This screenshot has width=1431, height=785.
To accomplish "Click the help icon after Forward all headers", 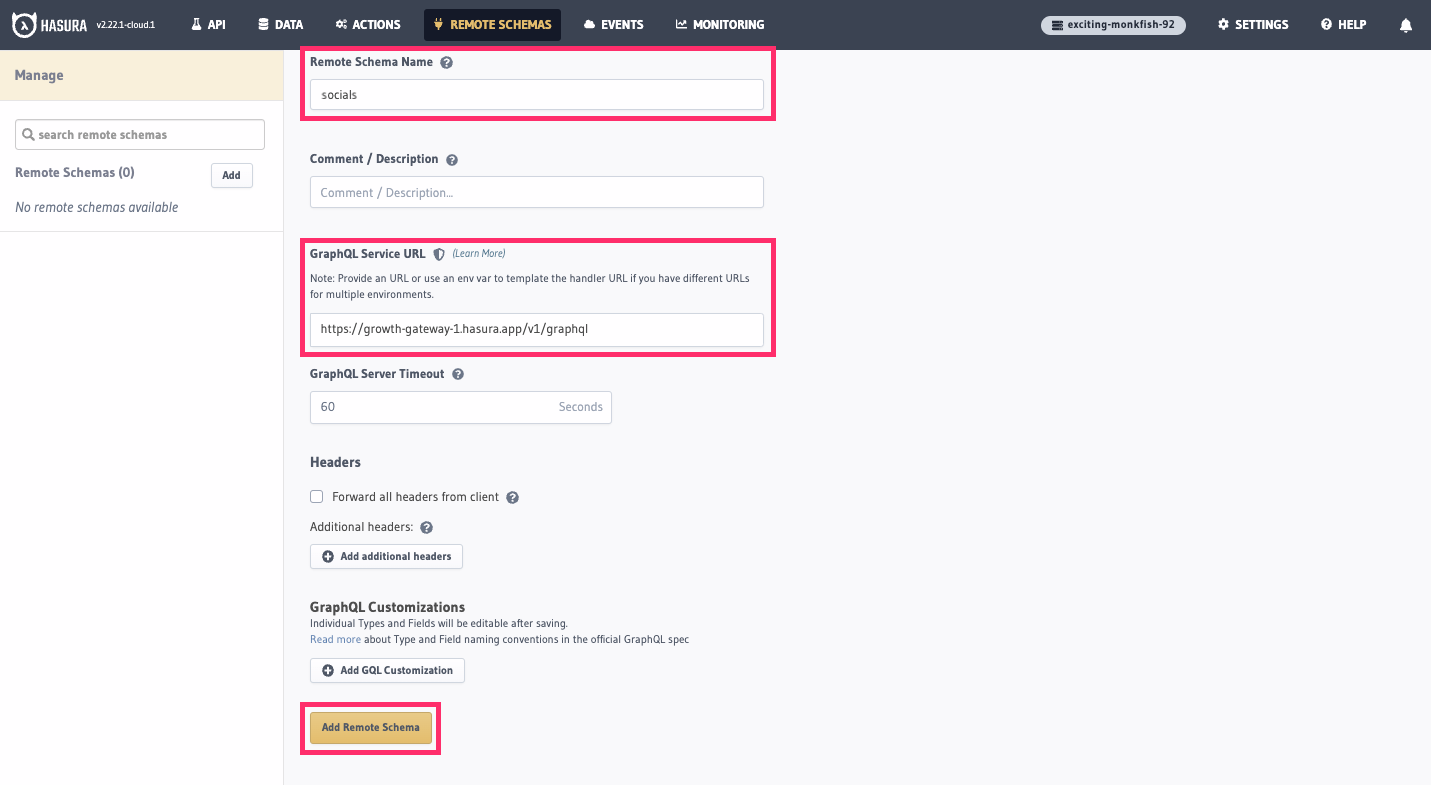I will tap(512, 496).
